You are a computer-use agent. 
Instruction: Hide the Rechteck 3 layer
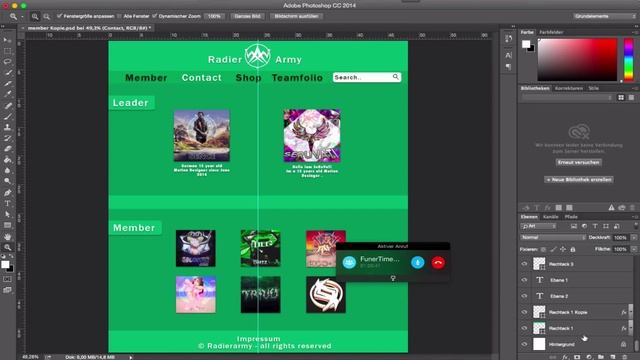(x=524, y=264)
